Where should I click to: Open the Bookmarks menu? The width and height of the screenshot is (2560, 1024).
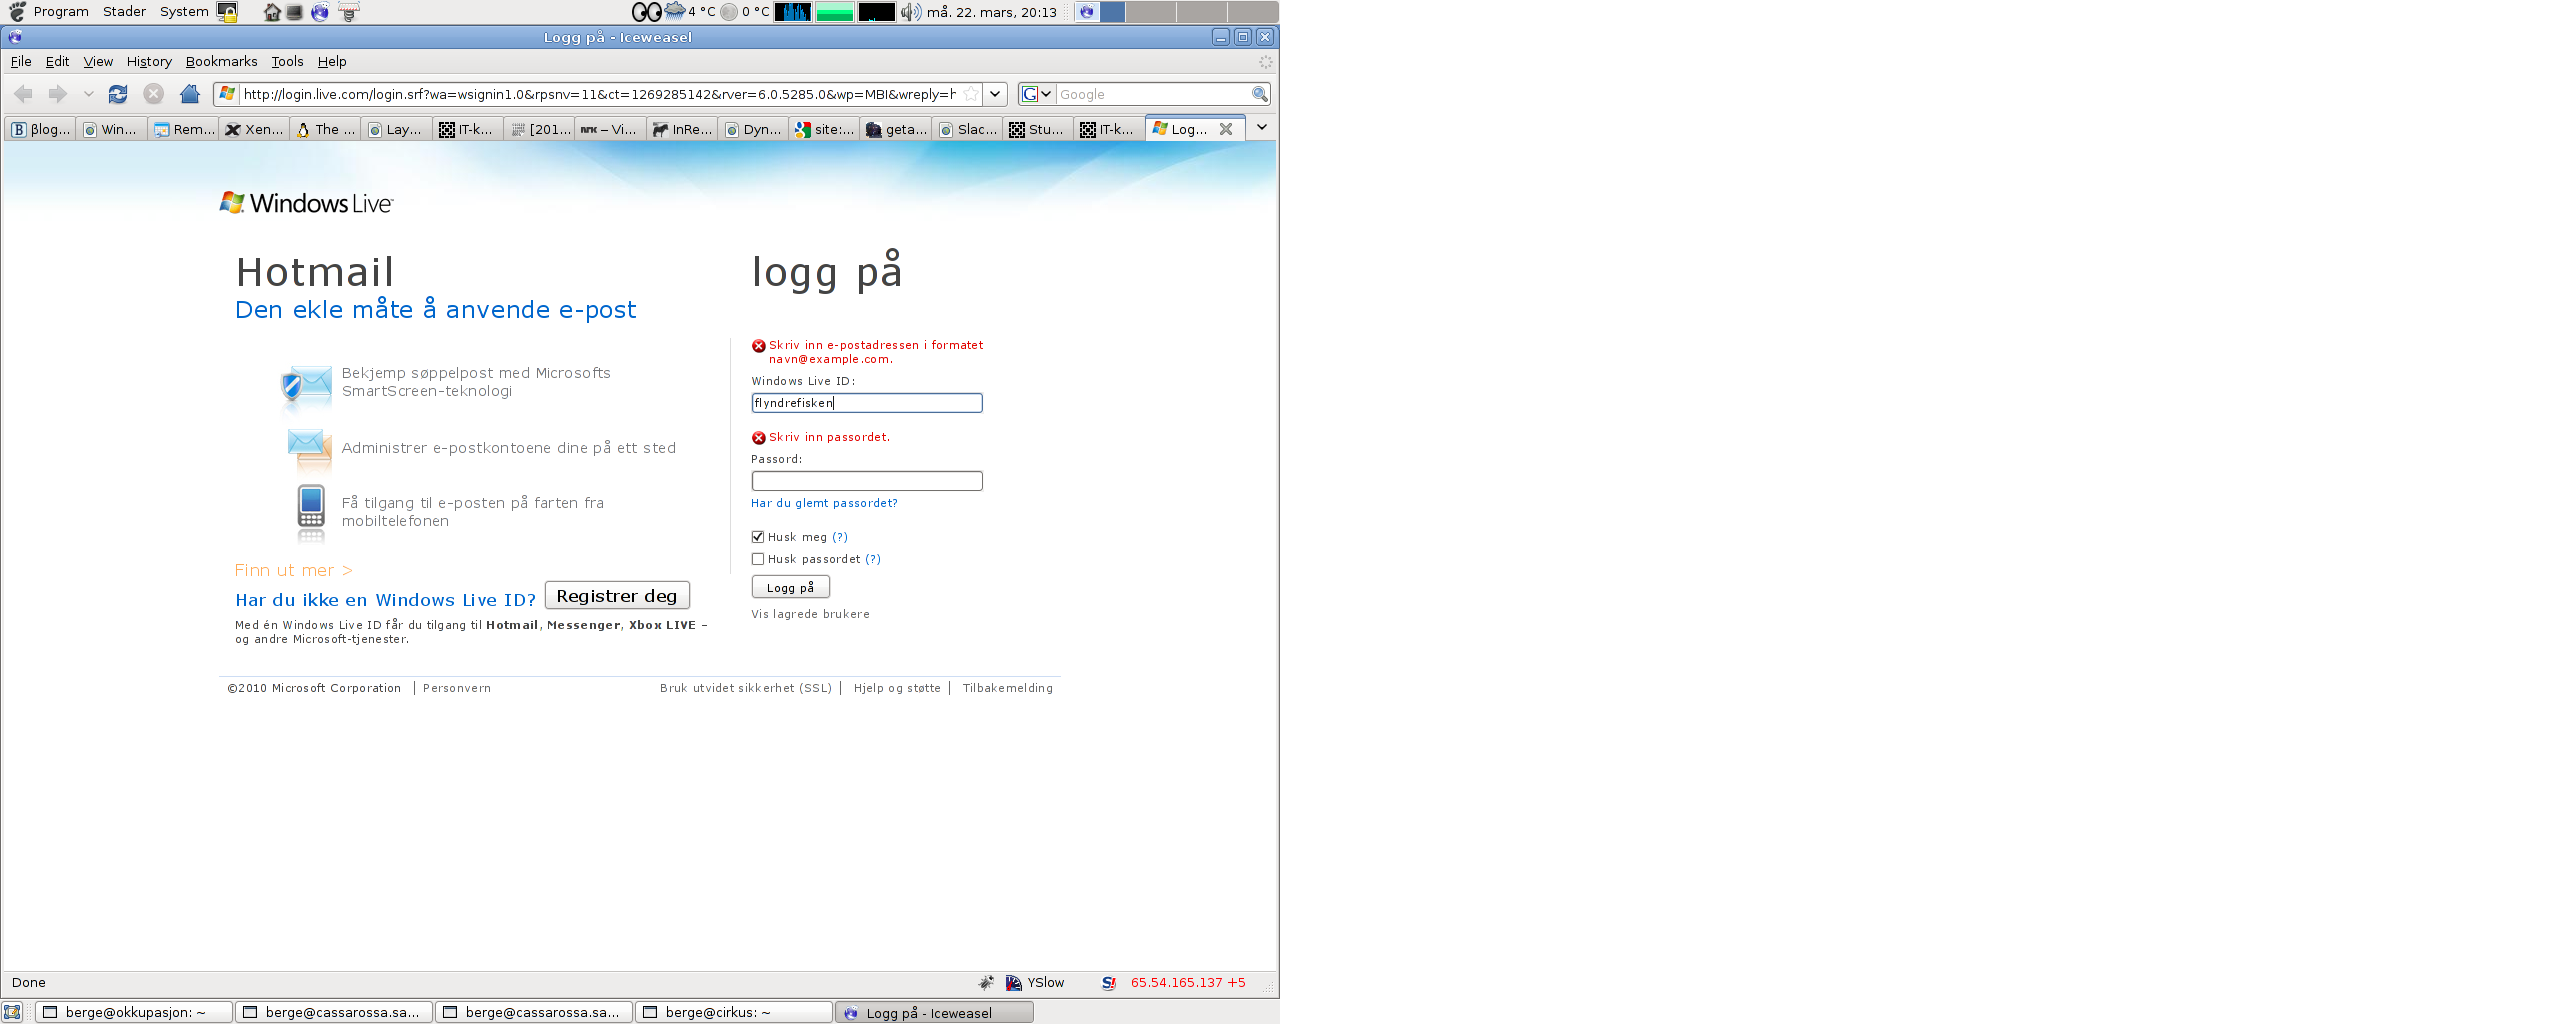click(221, 62)
